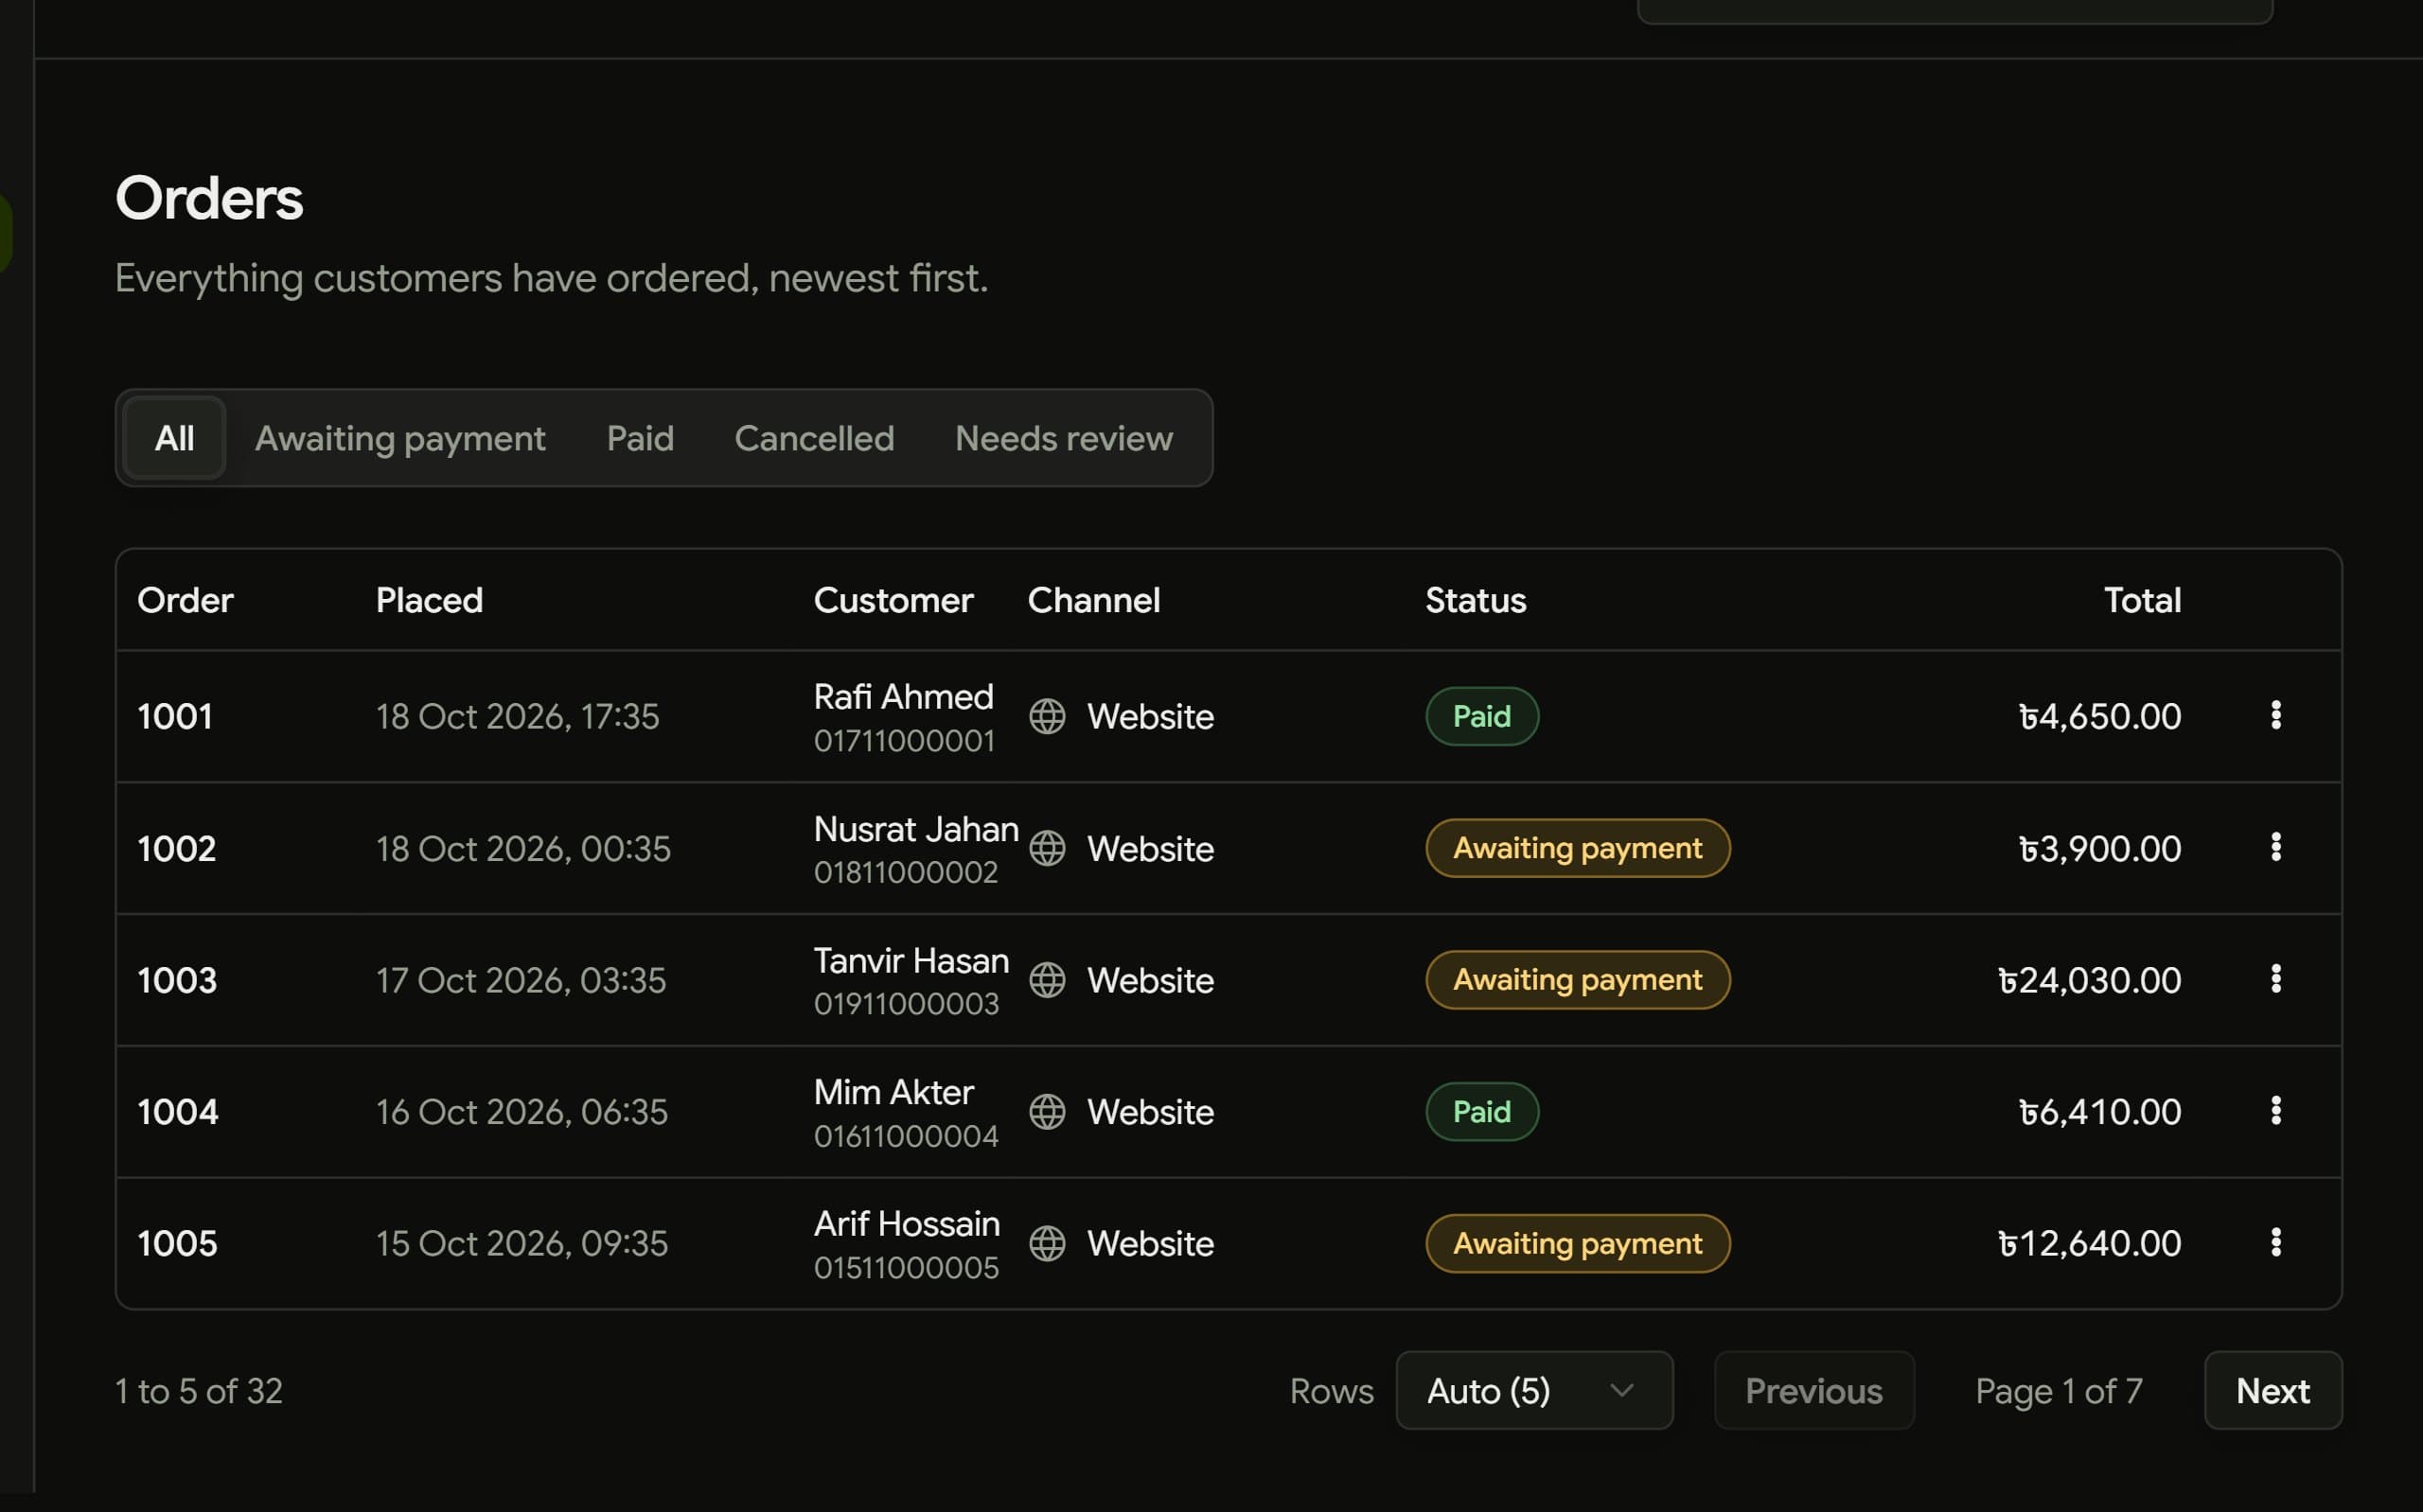The image size is (2423, 1512).
Task: Click the placed date 16 Oct 2026, 06:35
Action: point(522,1112)
